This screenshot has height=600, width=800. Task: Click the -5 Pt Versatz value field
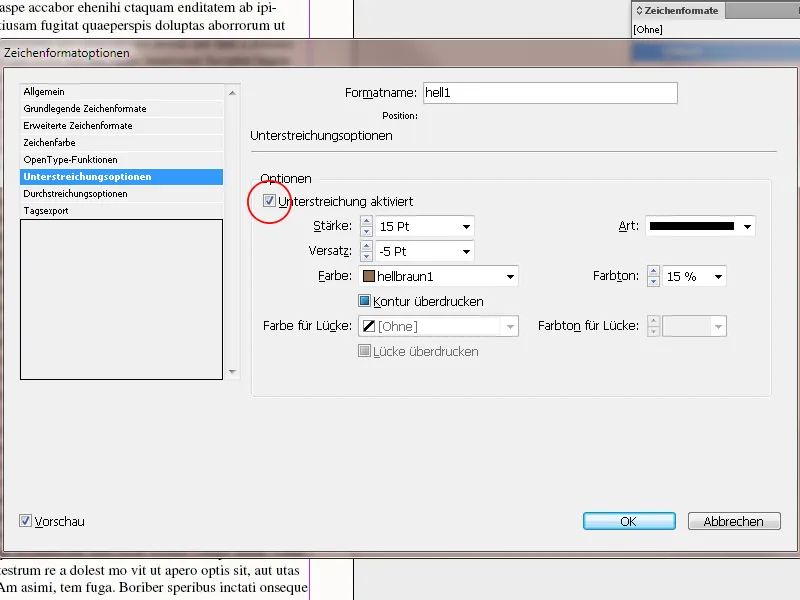pyautogui.click(x=417, y=252)
